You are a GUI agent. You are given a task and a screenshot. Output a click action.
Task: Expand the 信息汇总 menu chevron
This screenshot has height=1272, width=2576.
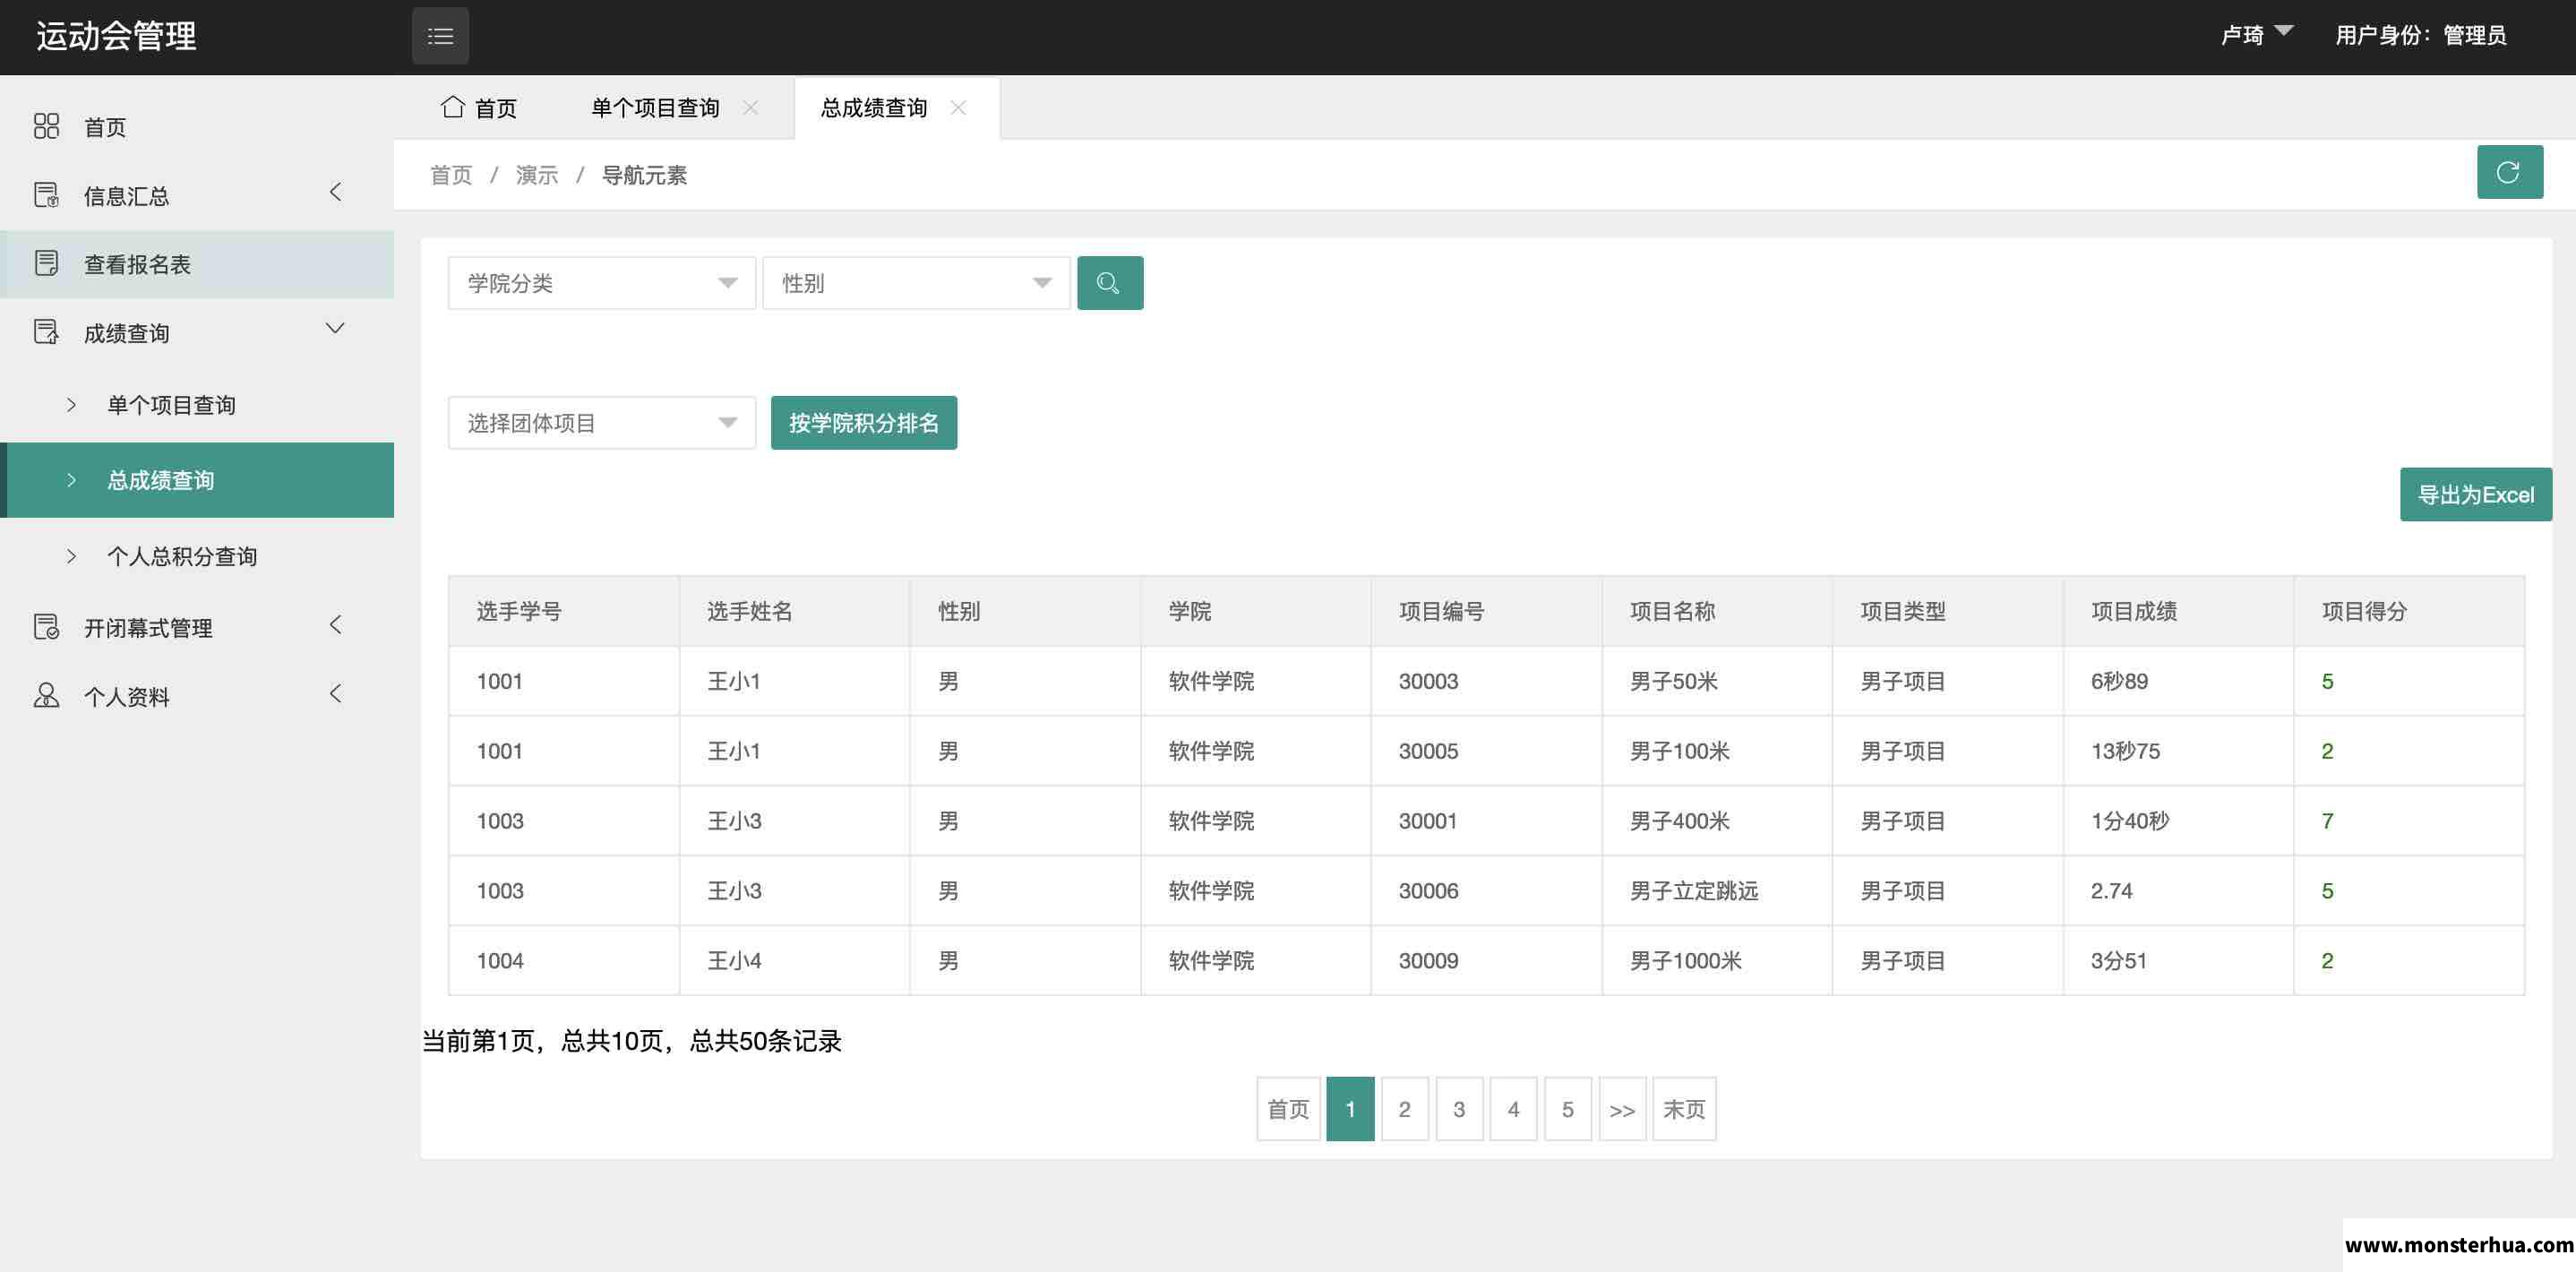[336, 192]
